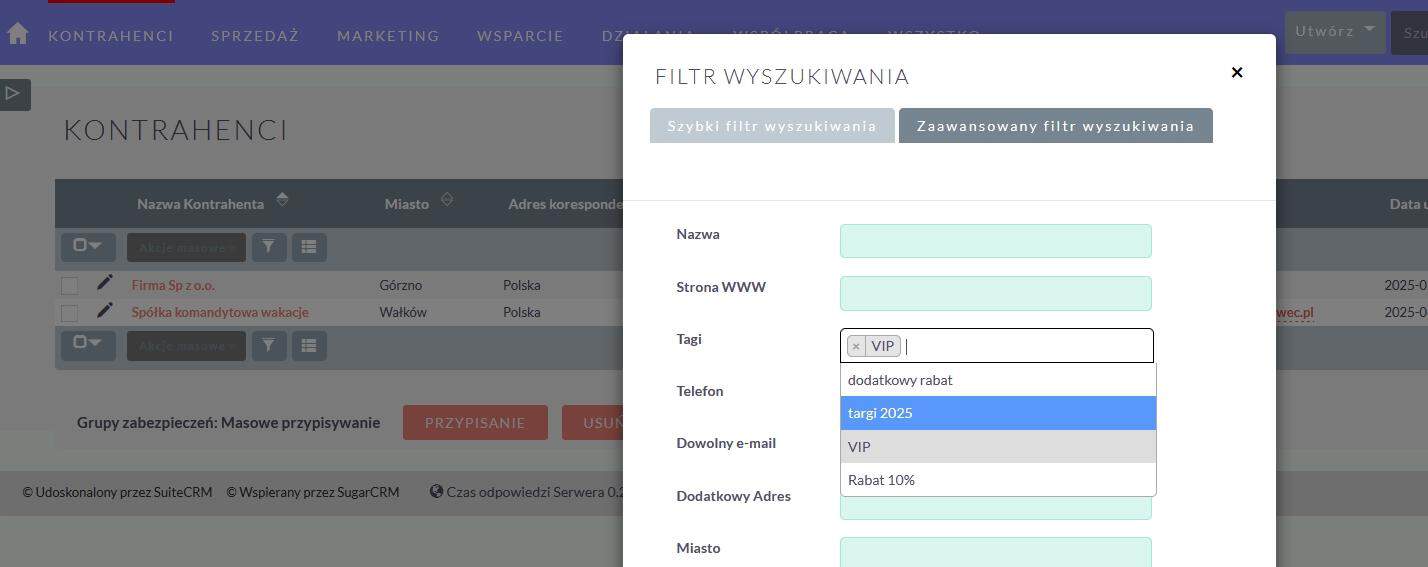Open the Utwórz dropdown

pos(1333,31)
